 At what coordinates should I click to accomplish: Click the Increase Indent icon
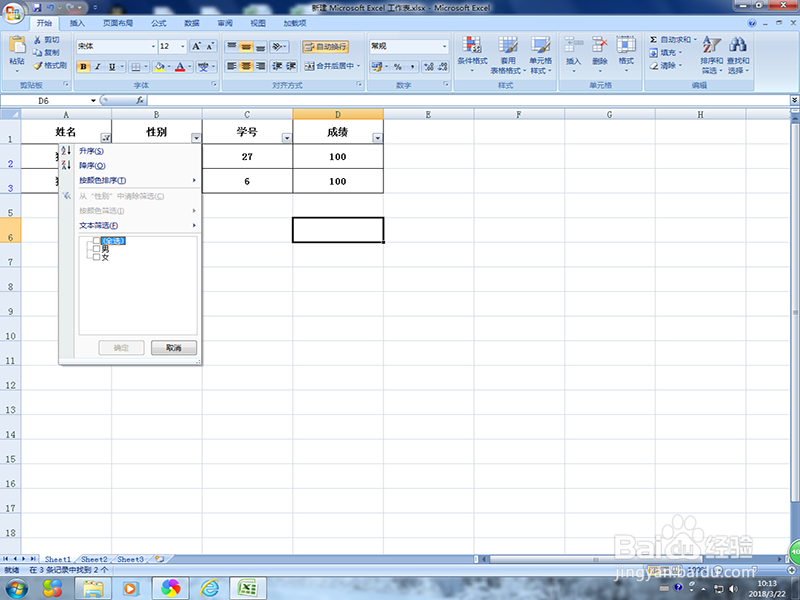pyautogui.click(x=291, y=66)
